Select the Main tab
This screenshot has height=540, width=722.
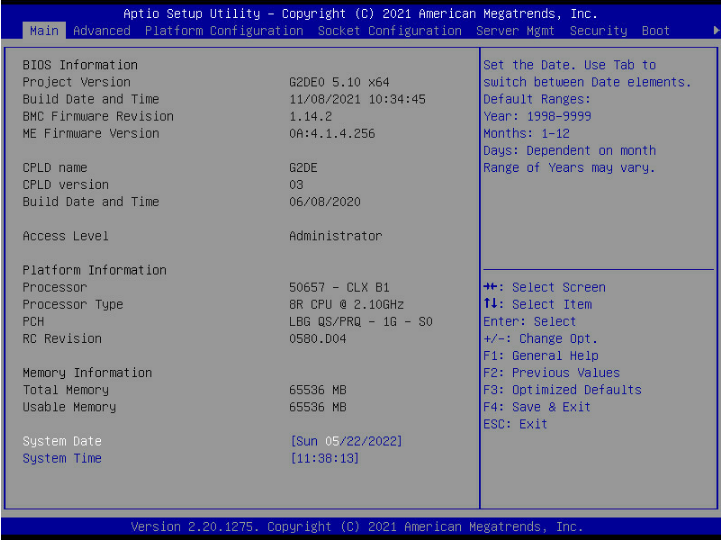pyautogui.click(x=44, y=31)
